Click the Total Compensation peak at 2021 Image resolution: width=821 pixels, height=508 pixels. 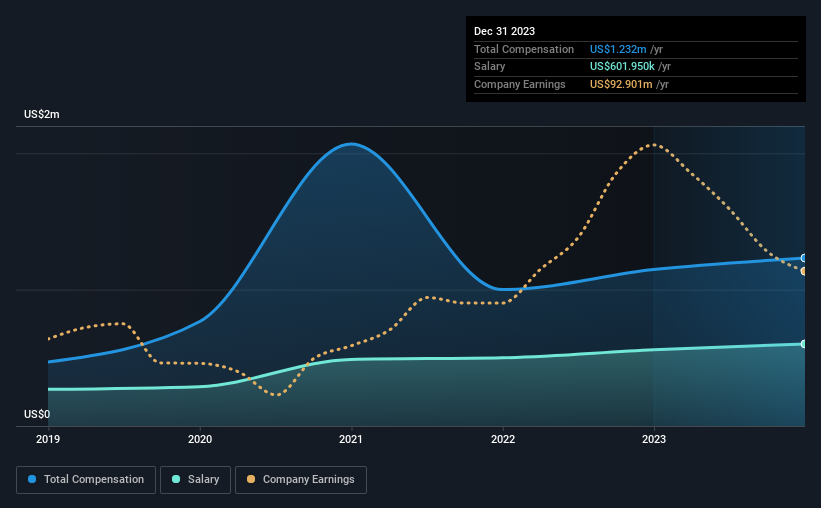(x=351, y=143)
